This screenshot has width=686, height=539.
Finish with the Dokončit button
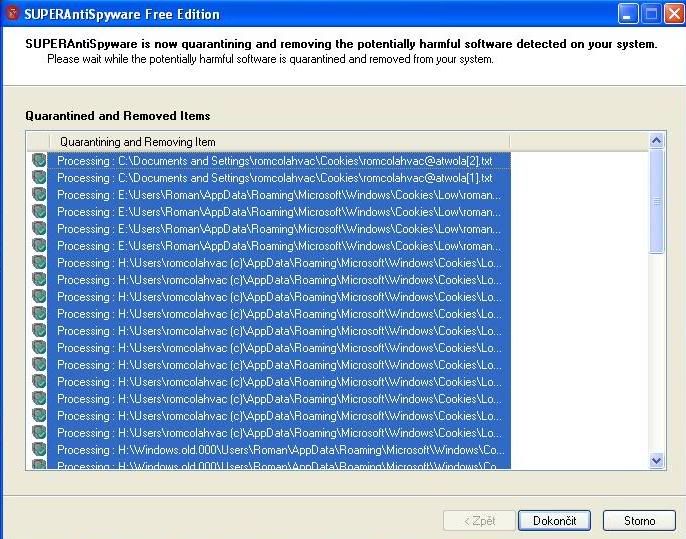(554, 521)
